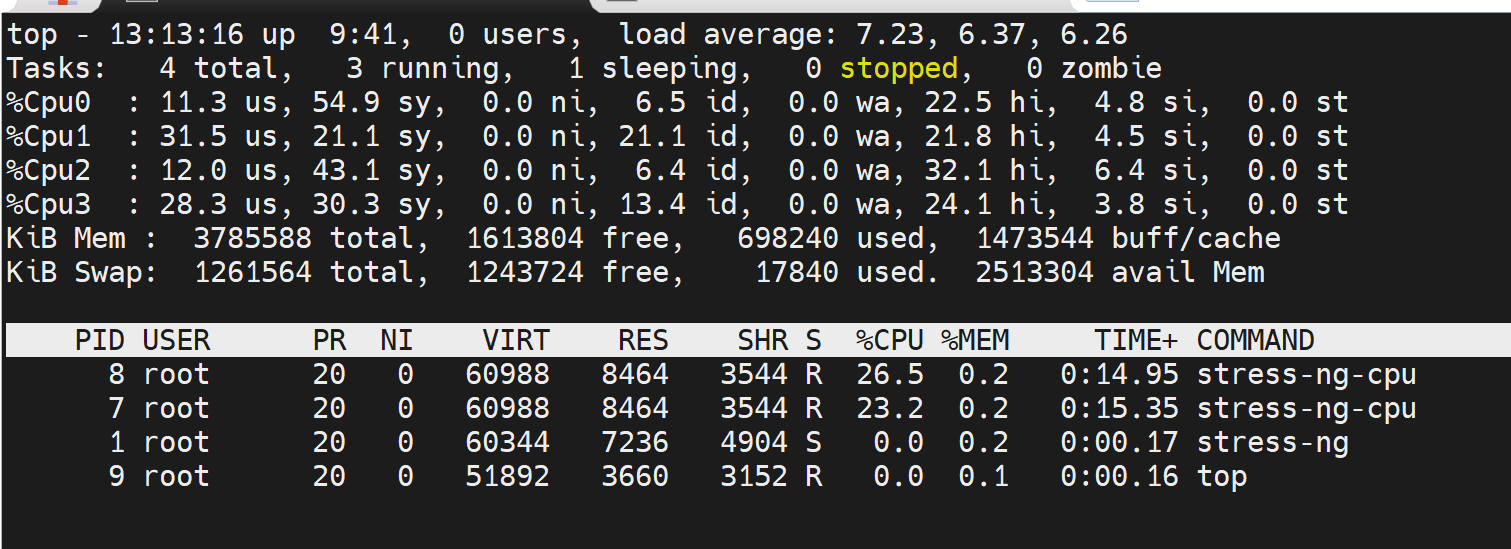The image size is (1511, 549).
Task: Click the TIME+ column header
Action: [1135, 341]
